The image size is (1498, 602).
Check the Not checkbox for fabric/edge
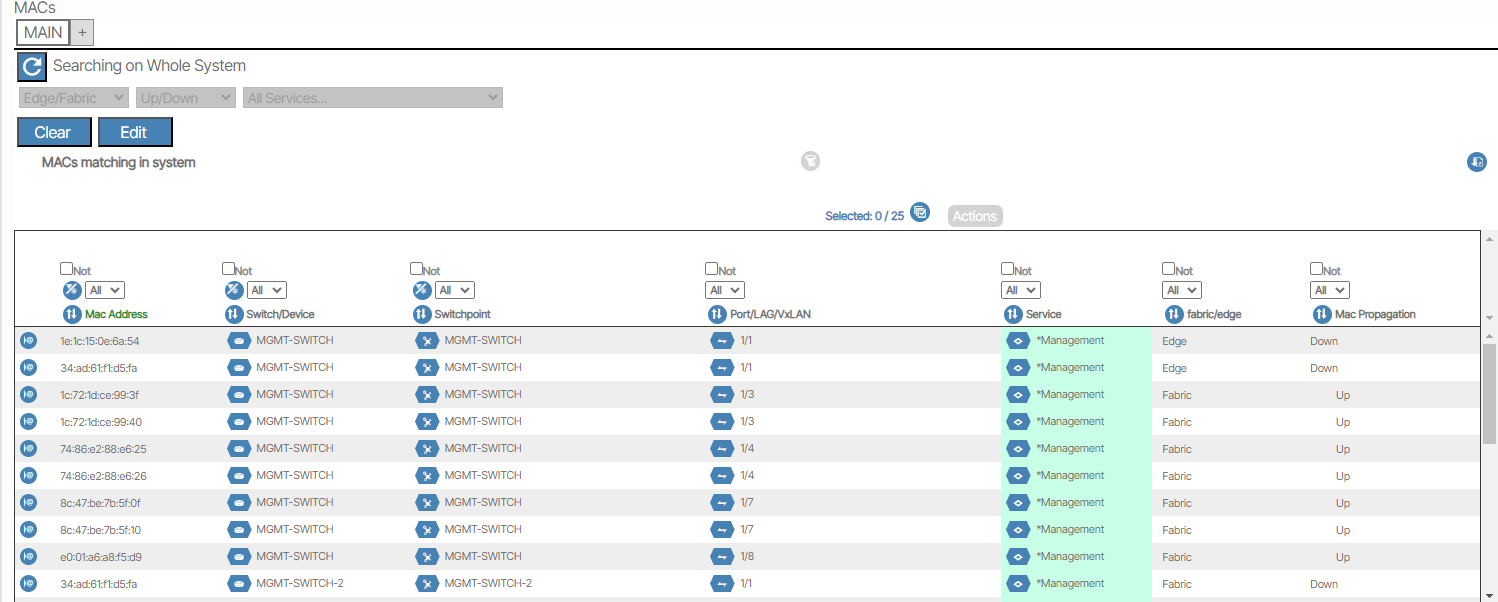tap(1168, 269)
